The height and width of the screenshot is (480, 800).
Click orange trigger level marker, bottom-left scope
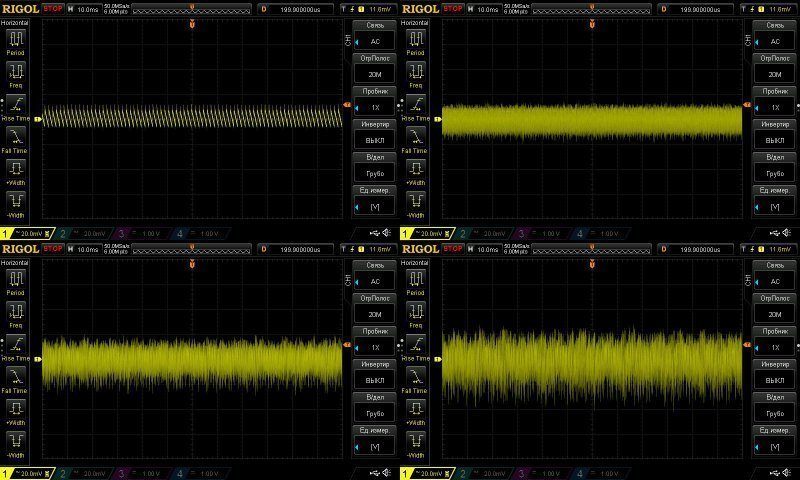coord(347,345)
